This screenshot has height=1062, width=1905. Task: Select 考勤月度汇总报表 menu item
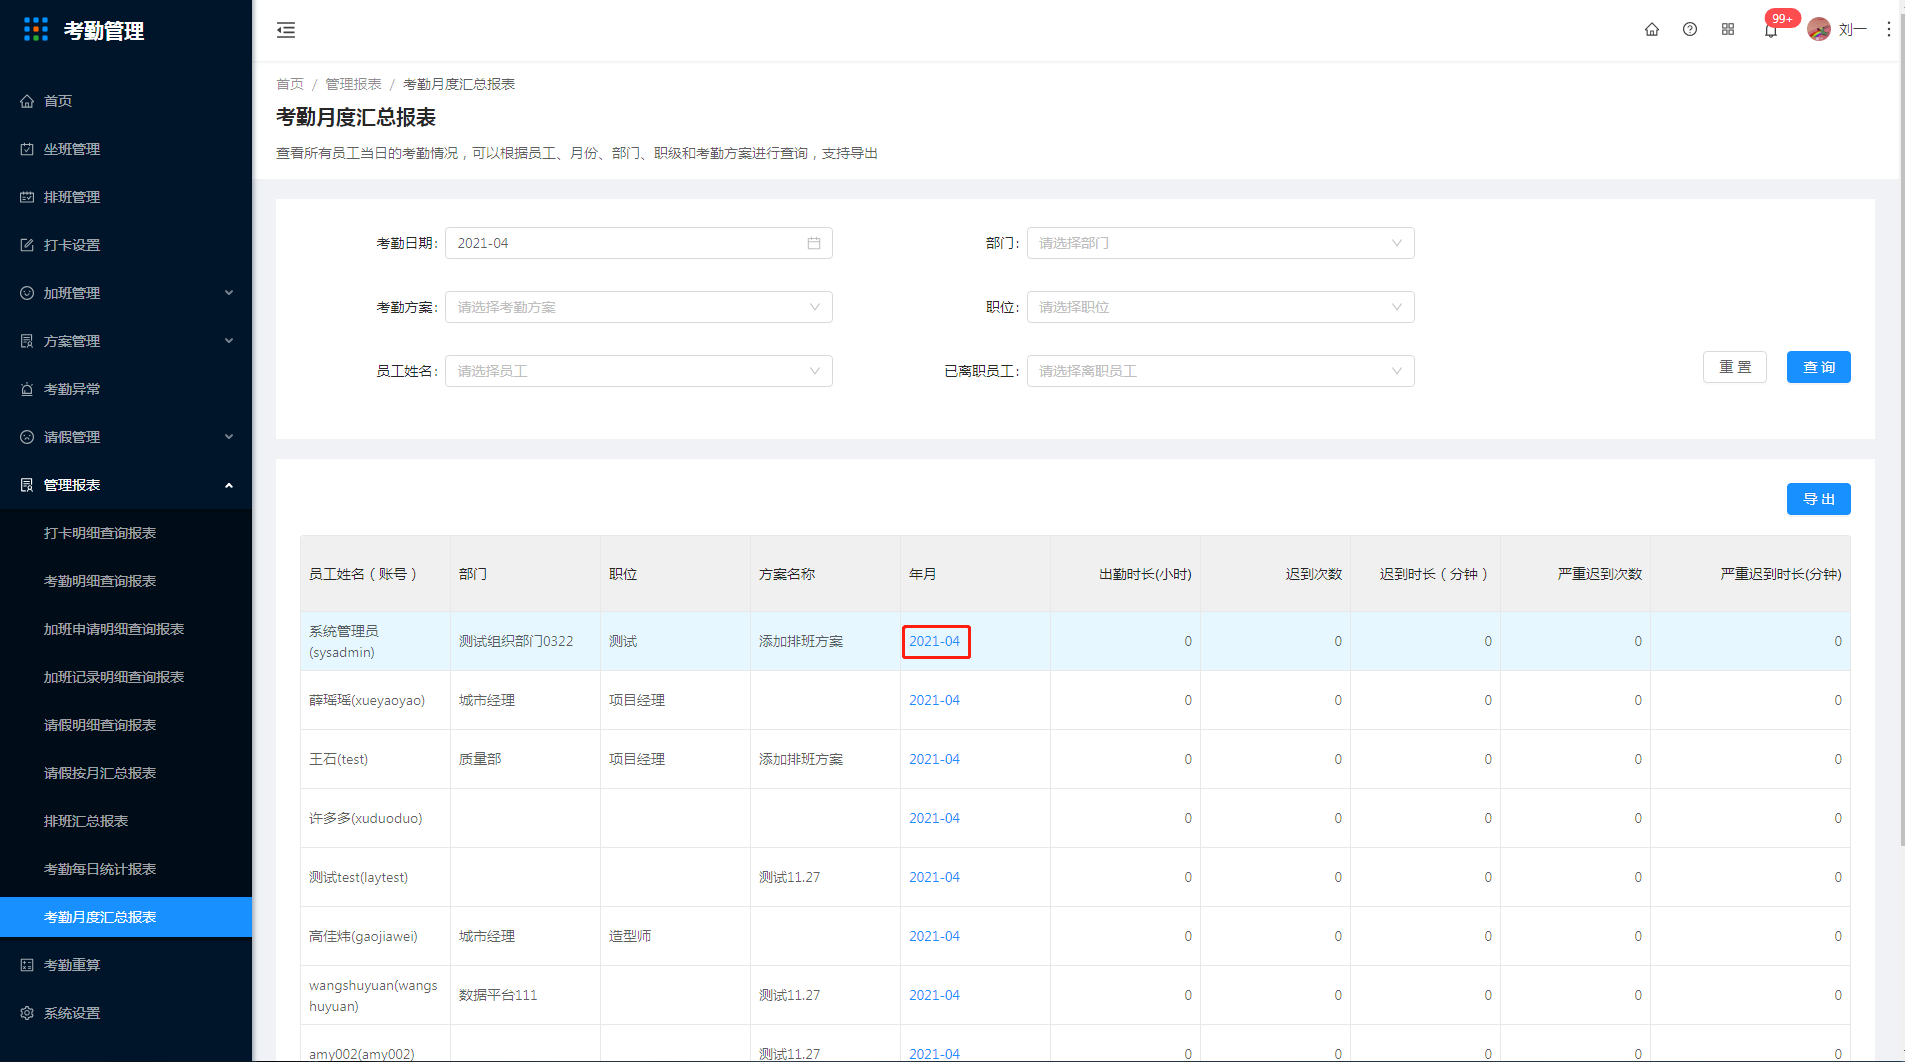pyautogui.click(x=126, y=917)
